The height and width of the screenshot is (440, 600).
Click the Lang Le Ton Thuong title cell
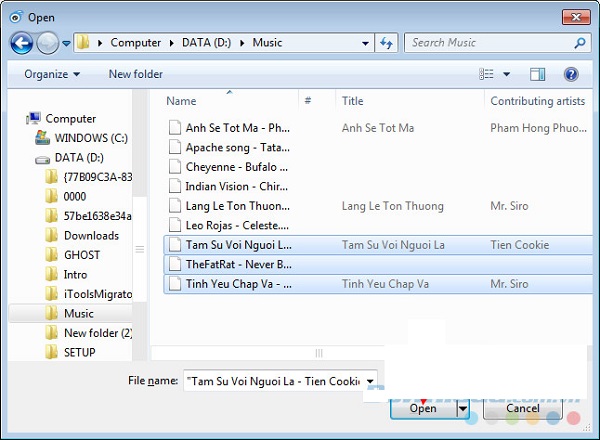click(393, 206)
